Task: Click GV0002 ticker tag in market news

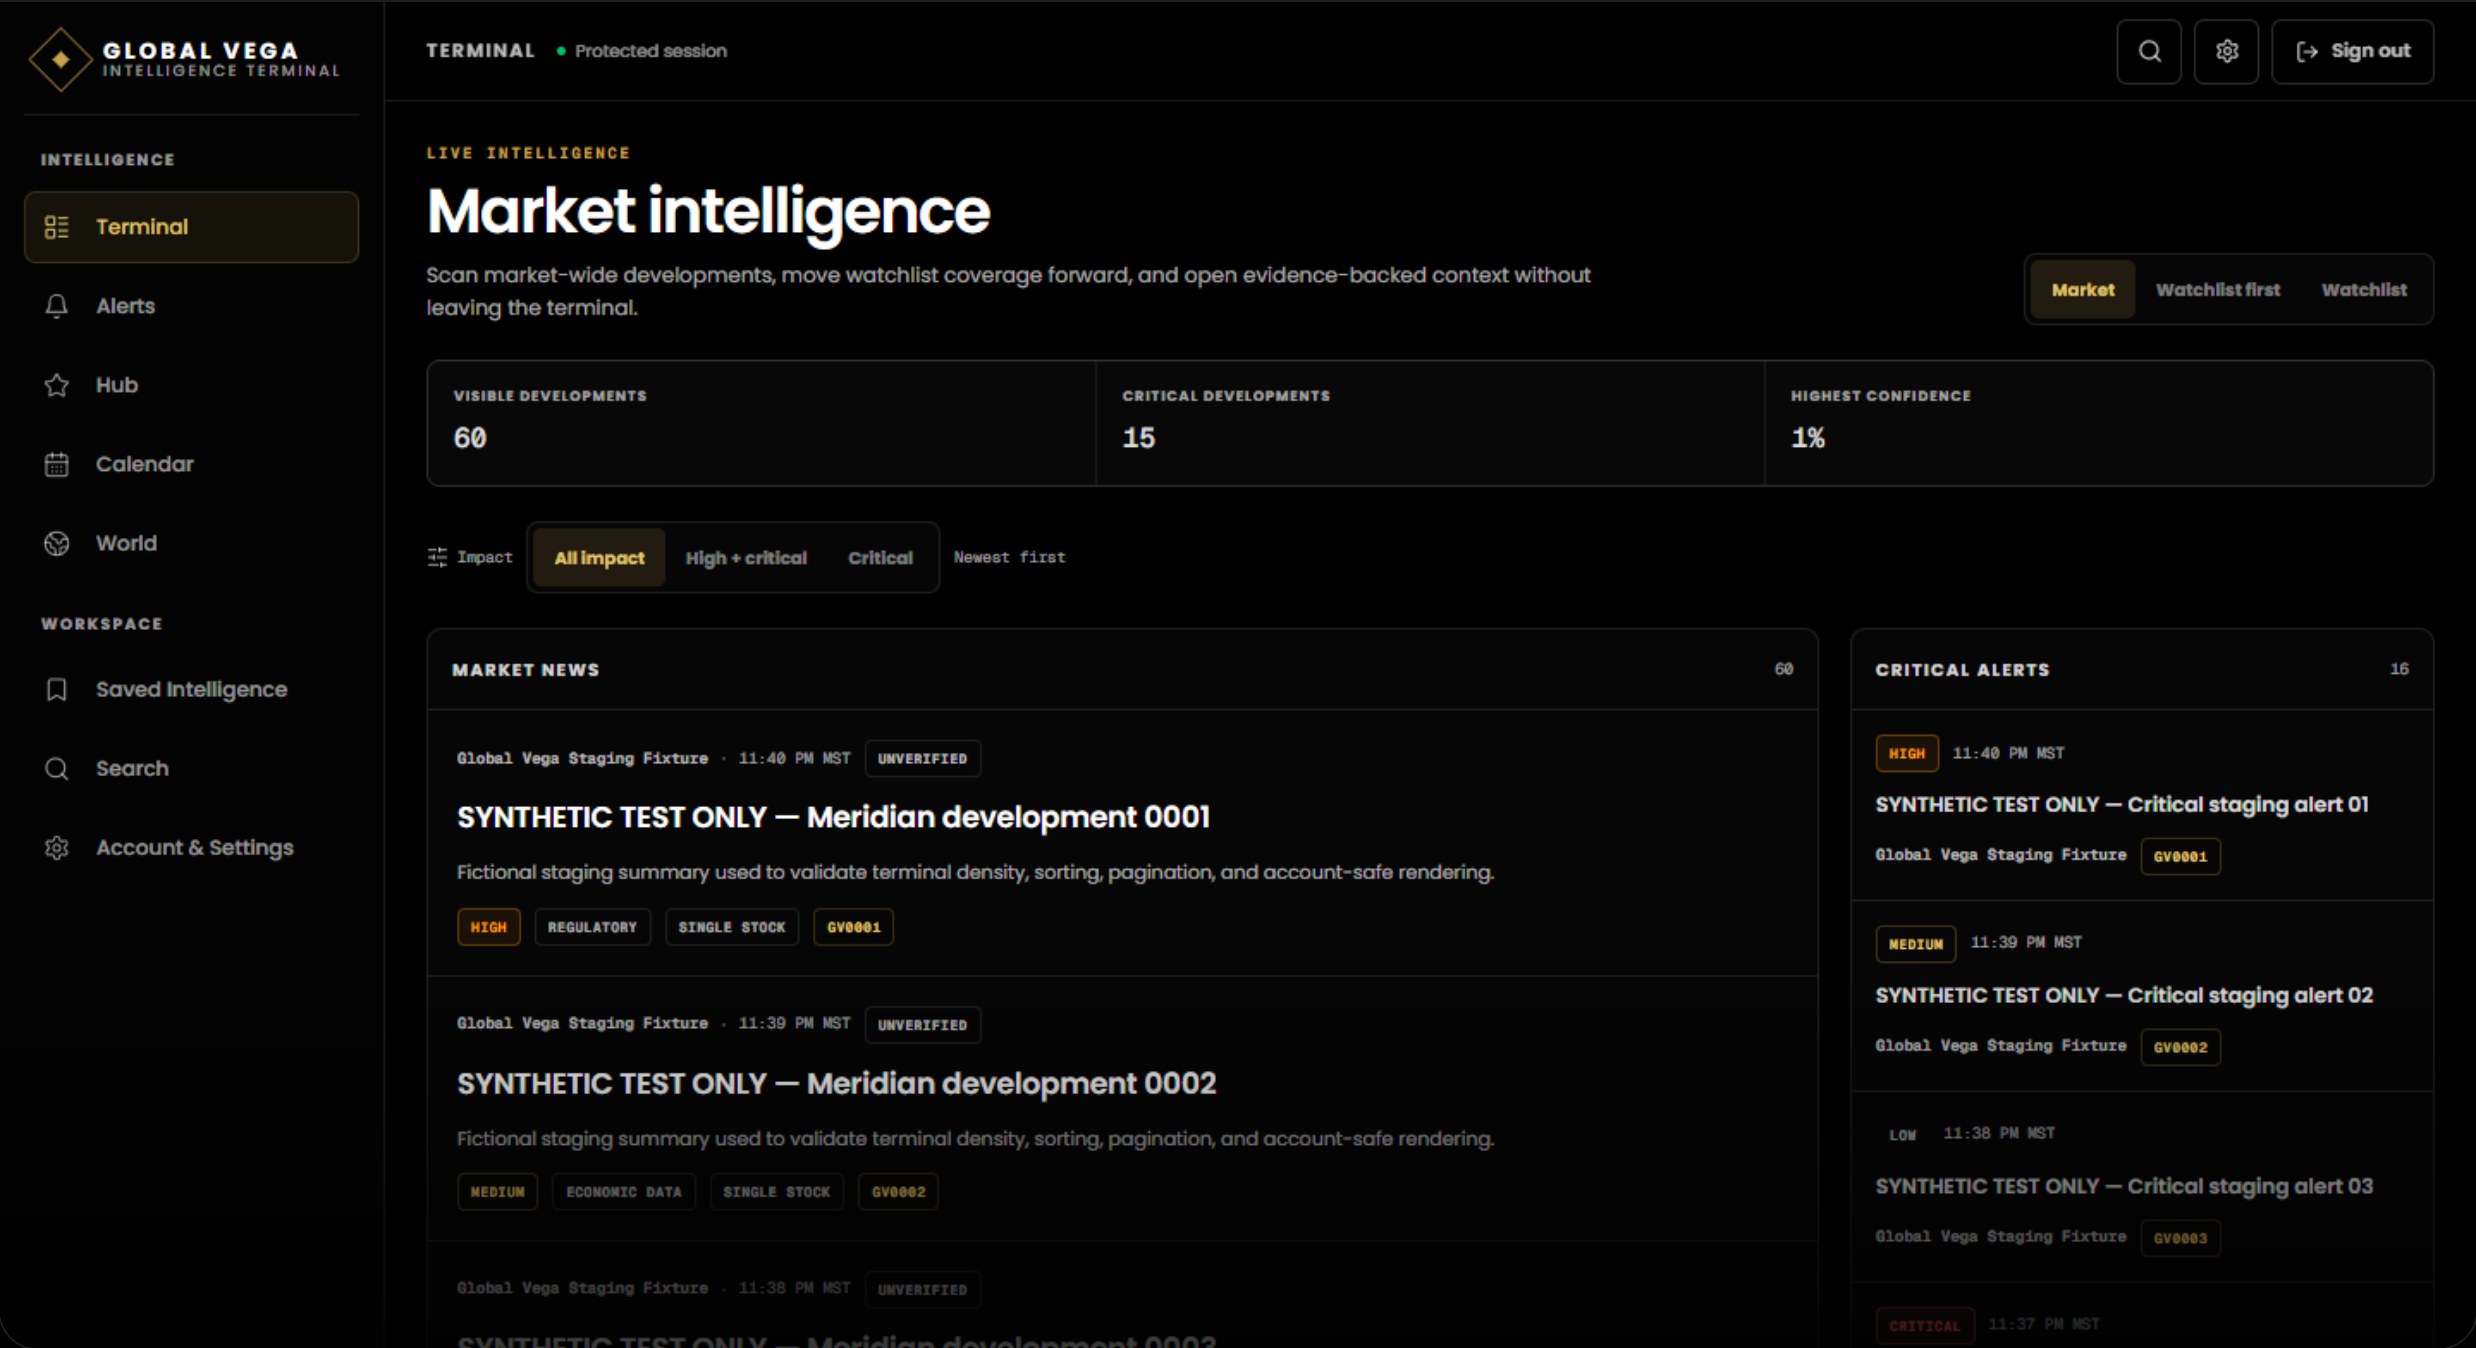Action: tap(898, 1192)
